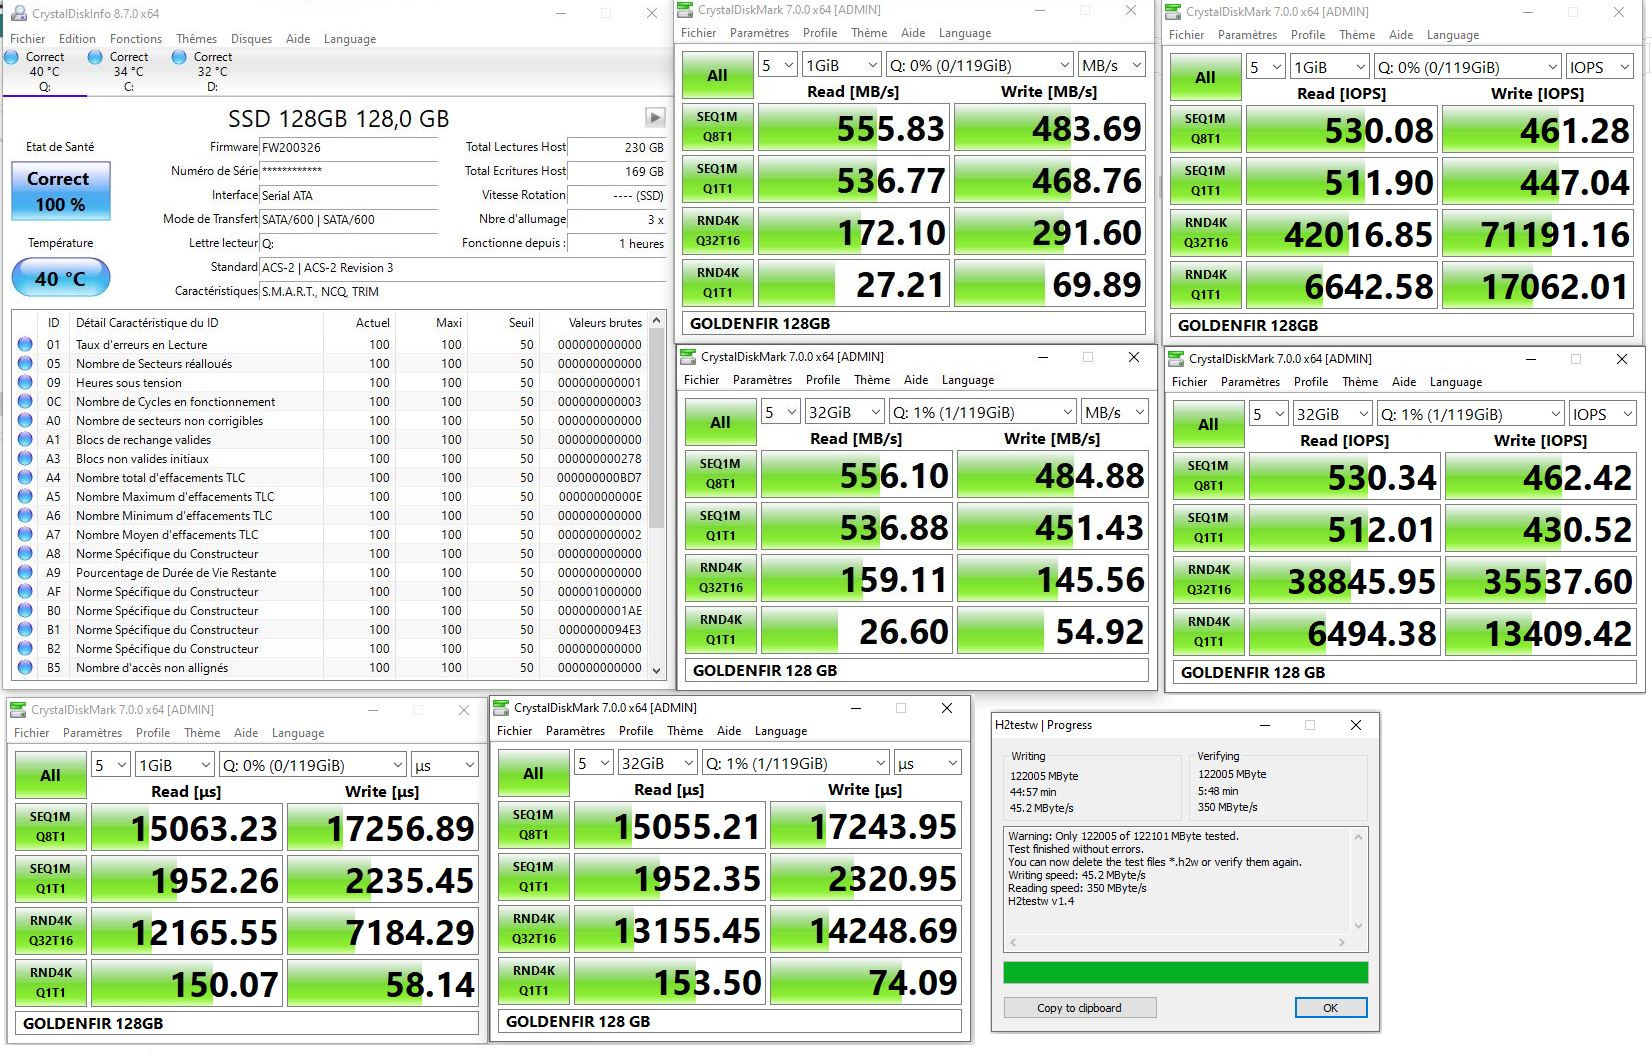The width and height of the screenshot is (1652, 1056).
Task: Click status circle for 09 Heures sous tension
Action: (25, 382)
